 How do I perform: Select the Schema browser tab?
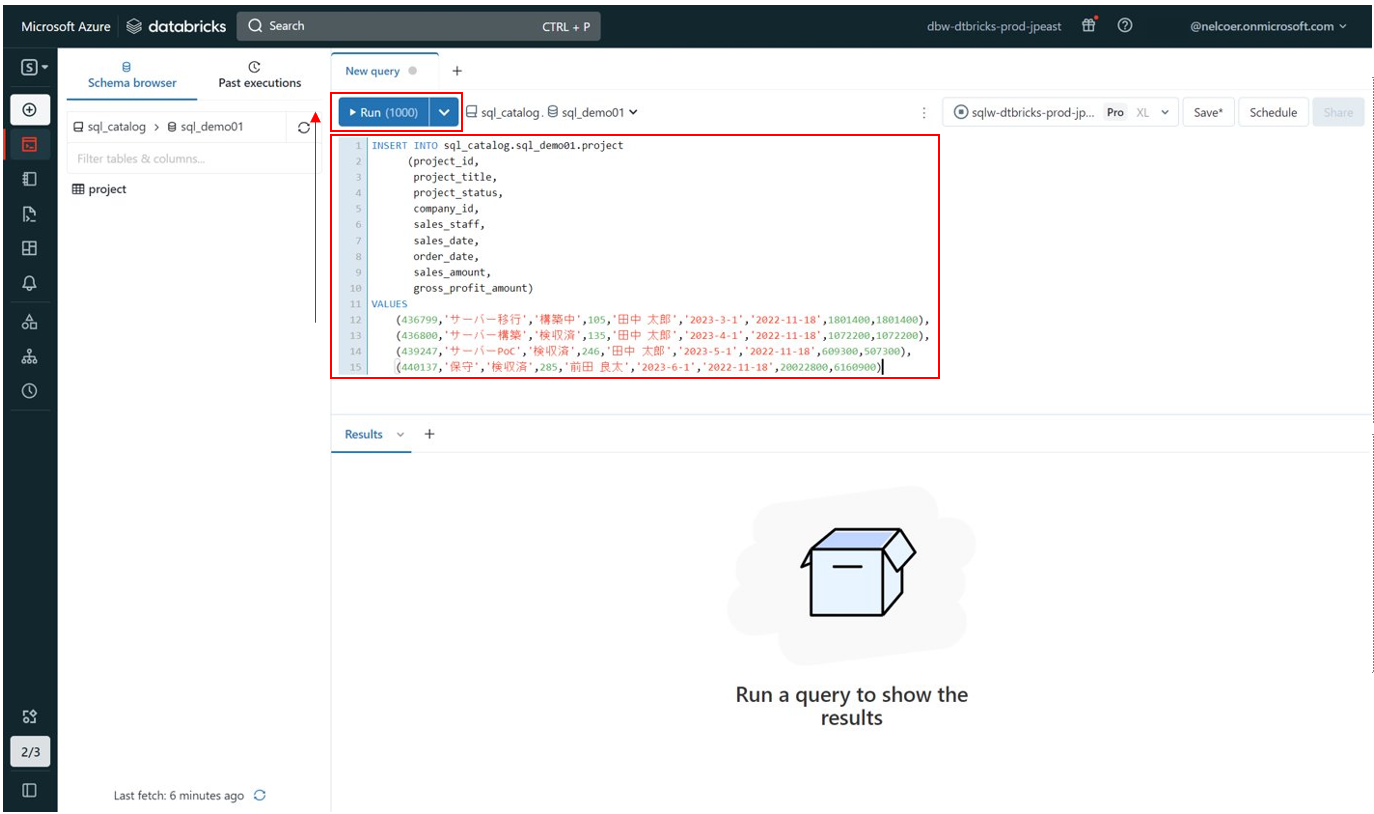(132, 75)
